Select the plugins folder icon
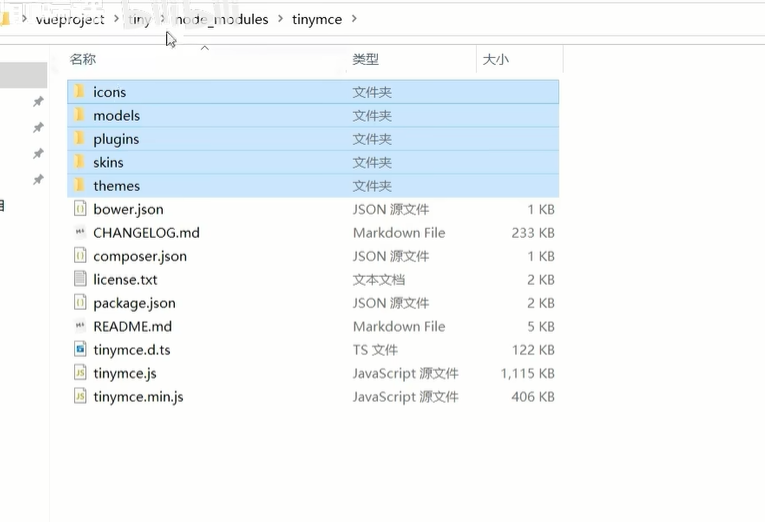 (80, 139)
